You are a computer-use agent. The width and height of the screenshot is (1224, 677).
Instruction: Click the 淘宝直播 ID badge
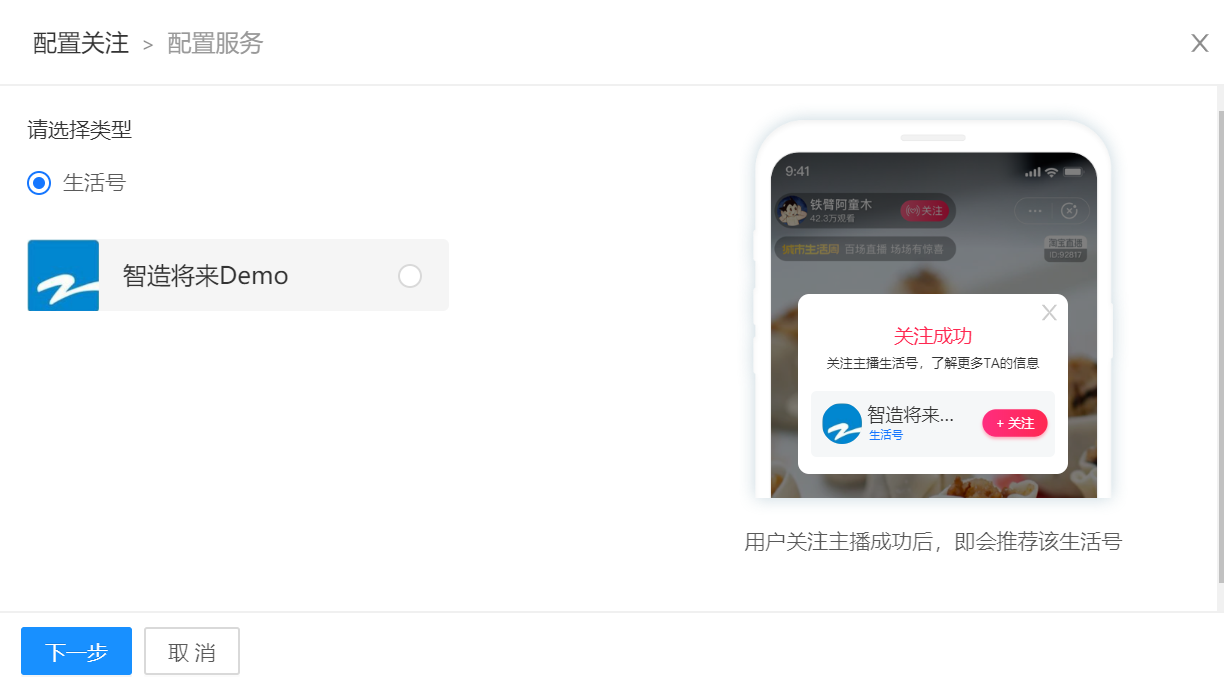pos(1066,249)
